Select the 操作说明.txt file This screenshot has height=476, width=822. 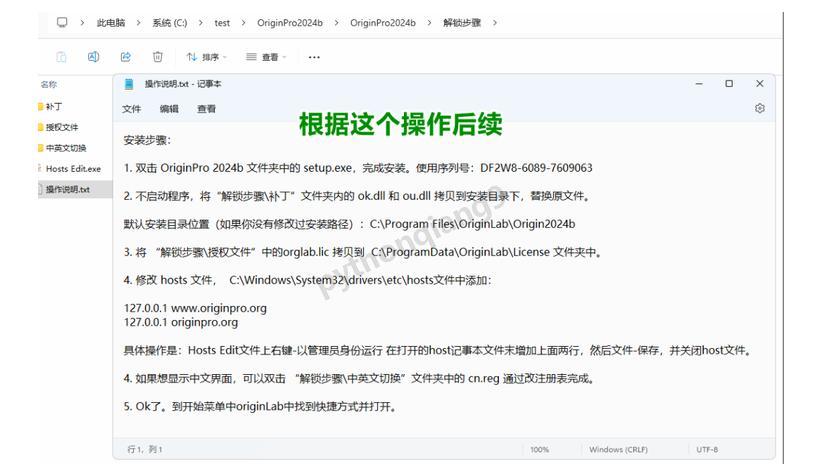[x=75, y=189]
